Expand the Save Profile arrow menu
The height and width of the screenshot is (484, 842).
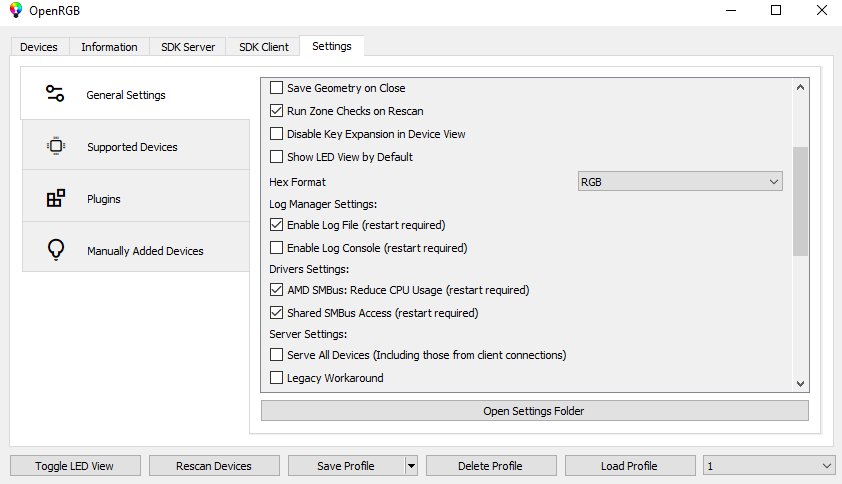[411, 466]
